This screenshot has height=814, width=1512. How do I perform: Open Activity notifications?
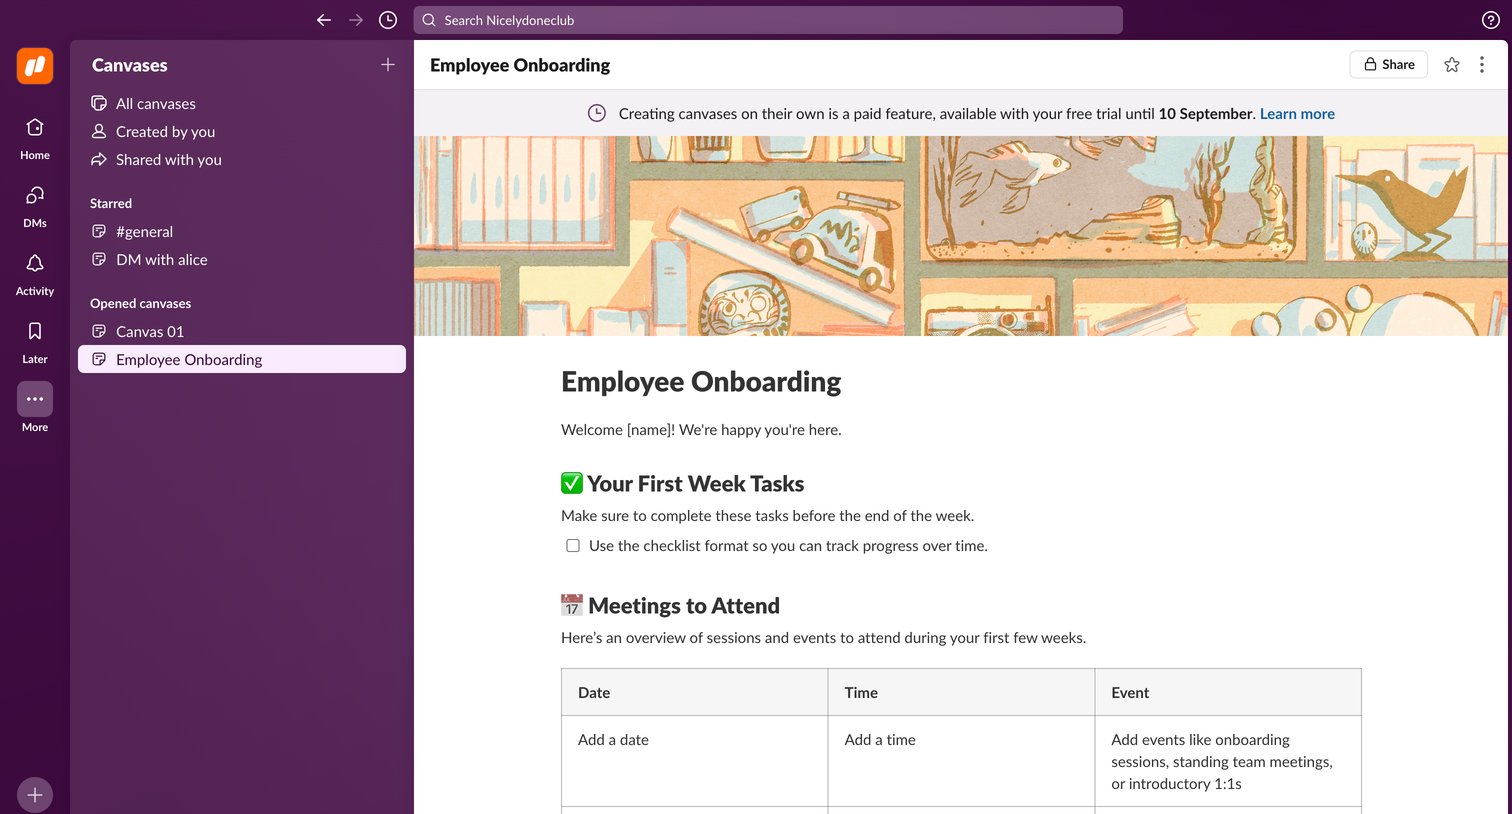coord(35,274)
